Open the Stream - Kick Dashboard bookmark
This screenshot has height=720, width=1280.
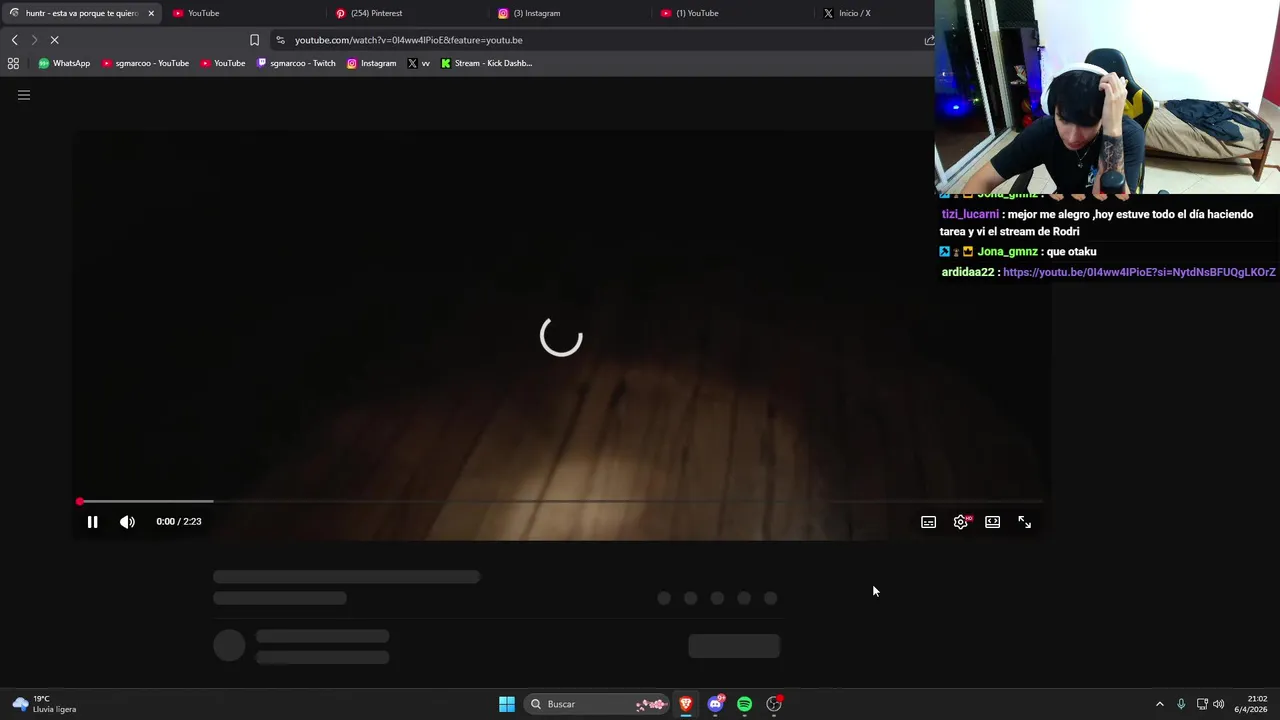click(486, 63)
